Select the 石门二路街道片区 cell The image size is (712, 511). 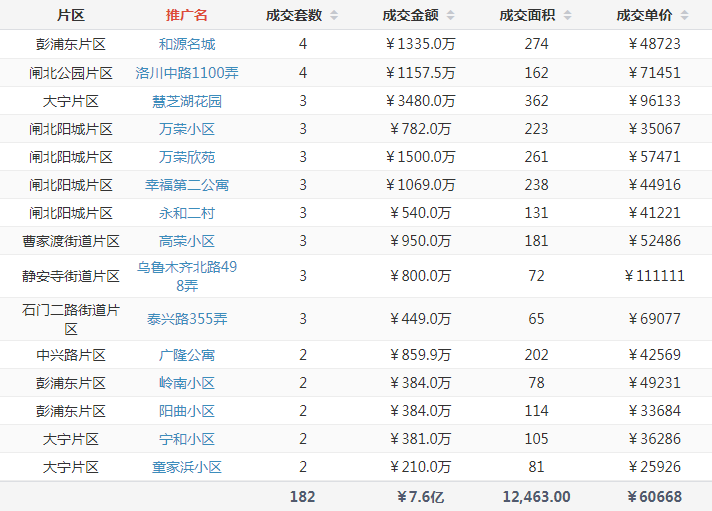click(71, 319)
